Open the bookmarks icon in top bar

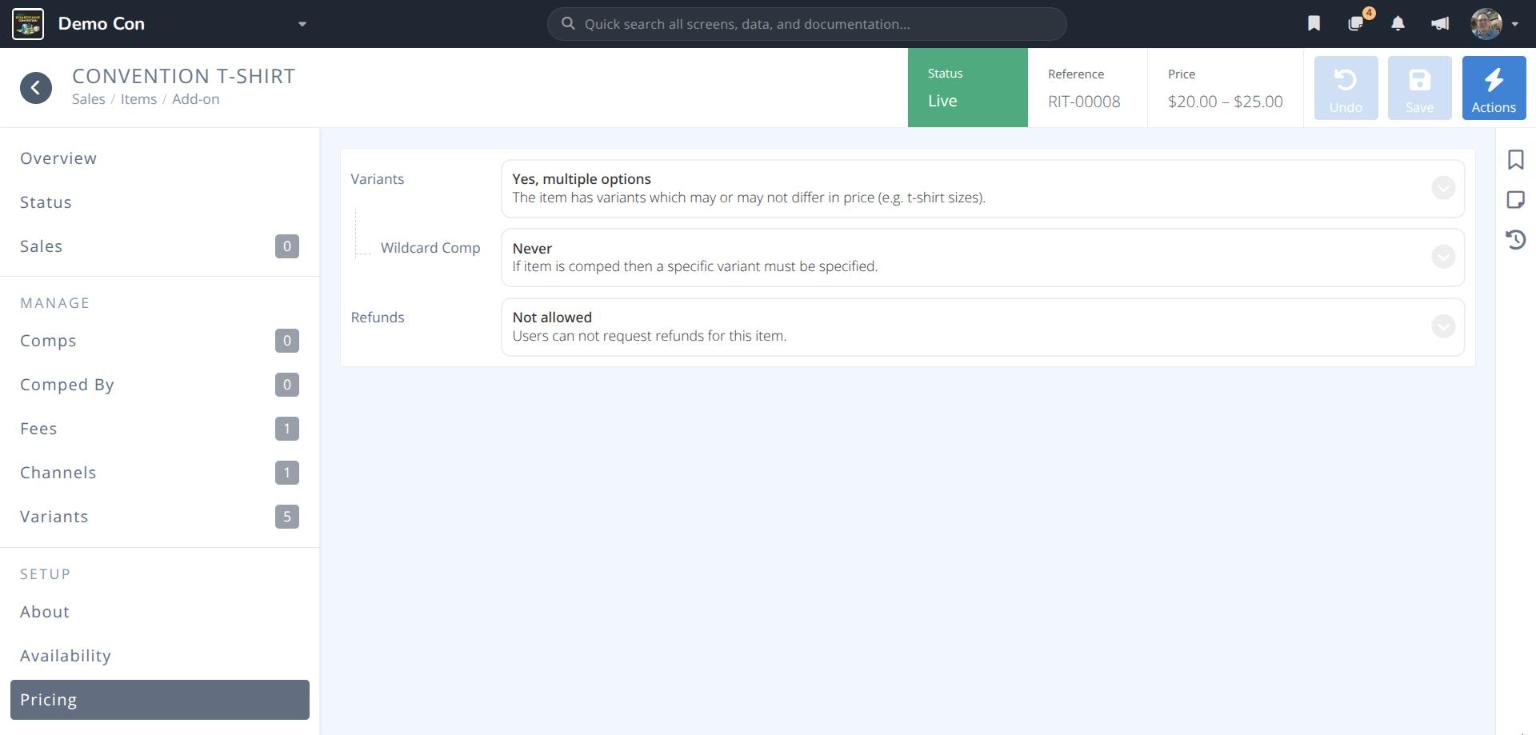(x=1314, y=24)
